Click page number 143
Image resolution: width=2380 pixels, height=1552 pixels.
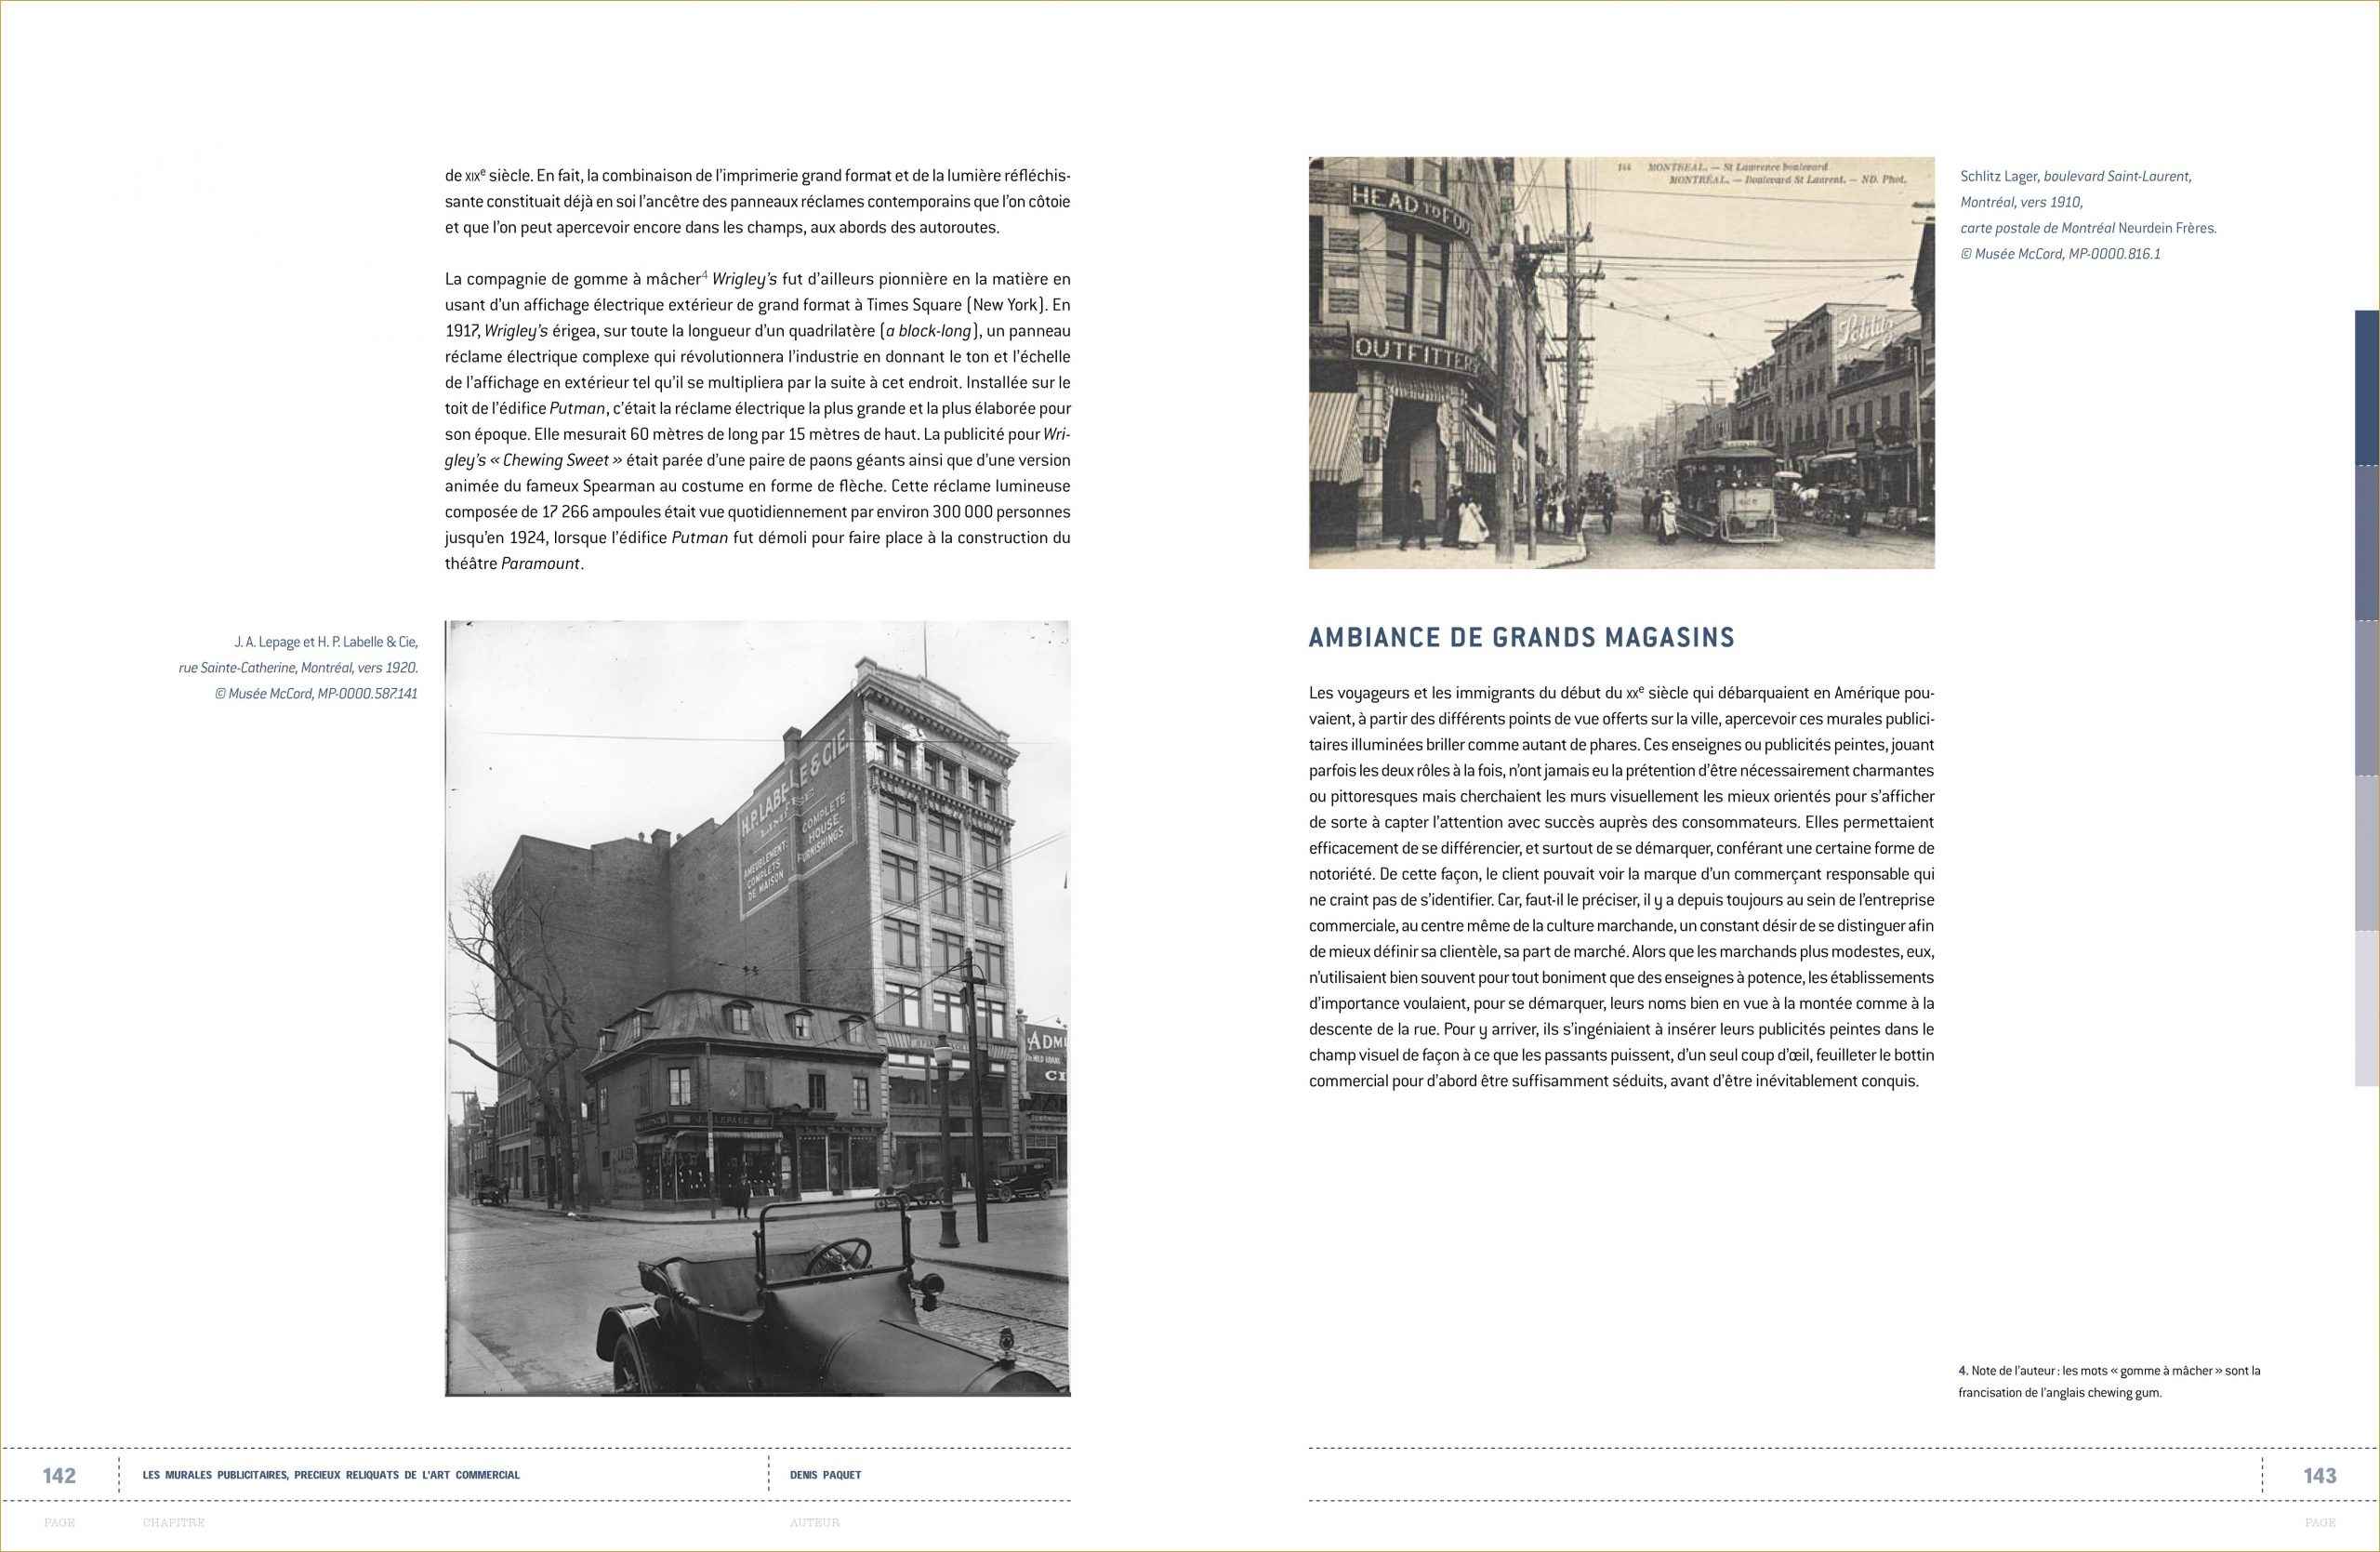pos(2319,1476)
